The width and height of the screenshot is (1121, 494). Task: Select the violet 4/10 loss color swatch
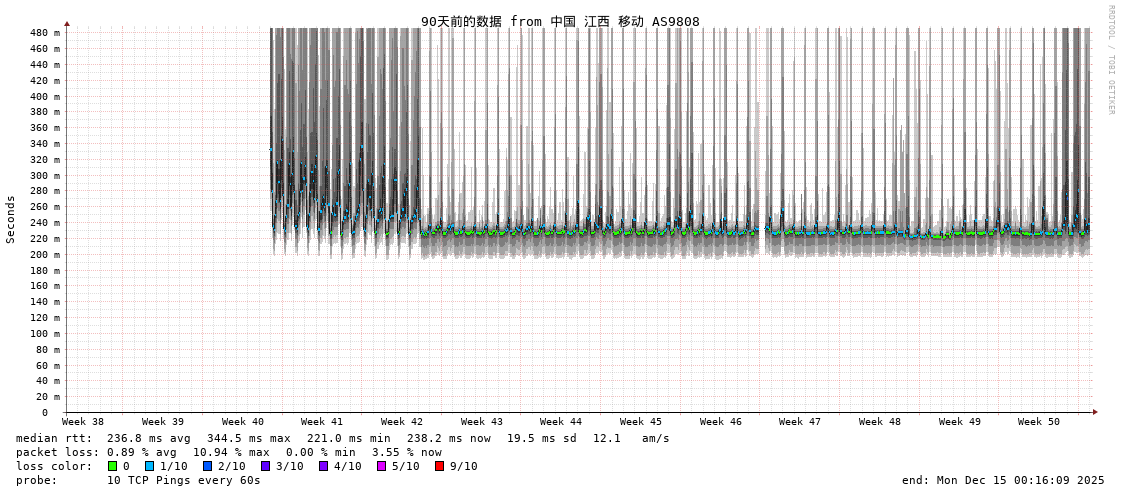(x=323, y=466)
